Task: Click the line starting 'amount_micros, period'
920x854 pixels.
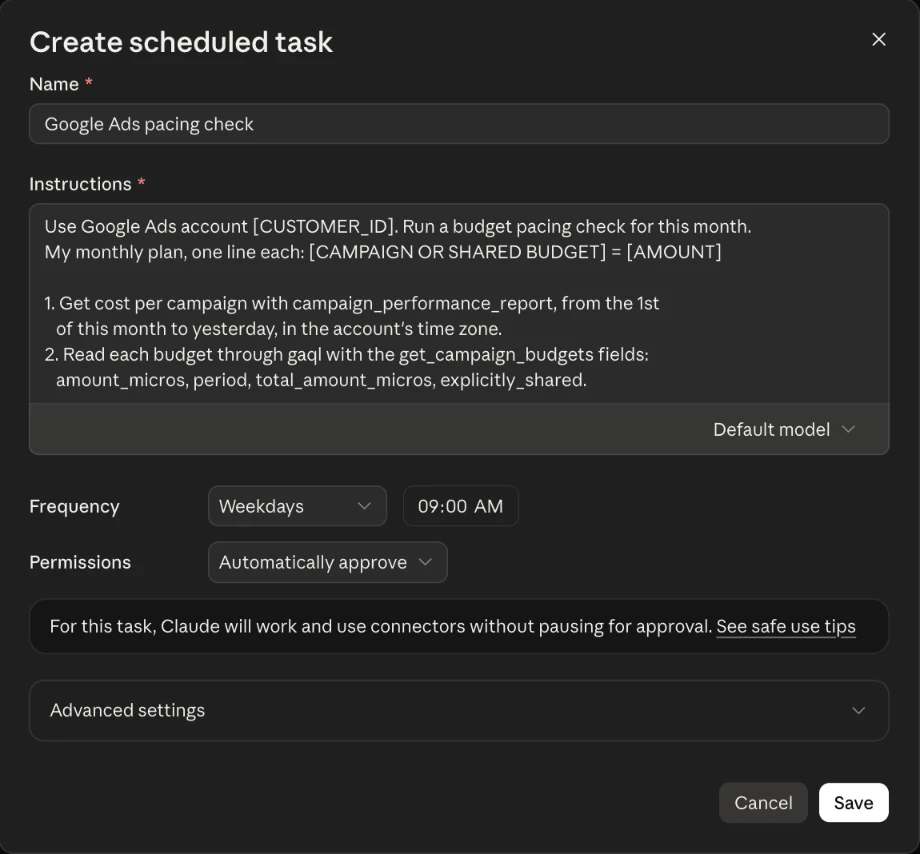Action: coord(321,380)
